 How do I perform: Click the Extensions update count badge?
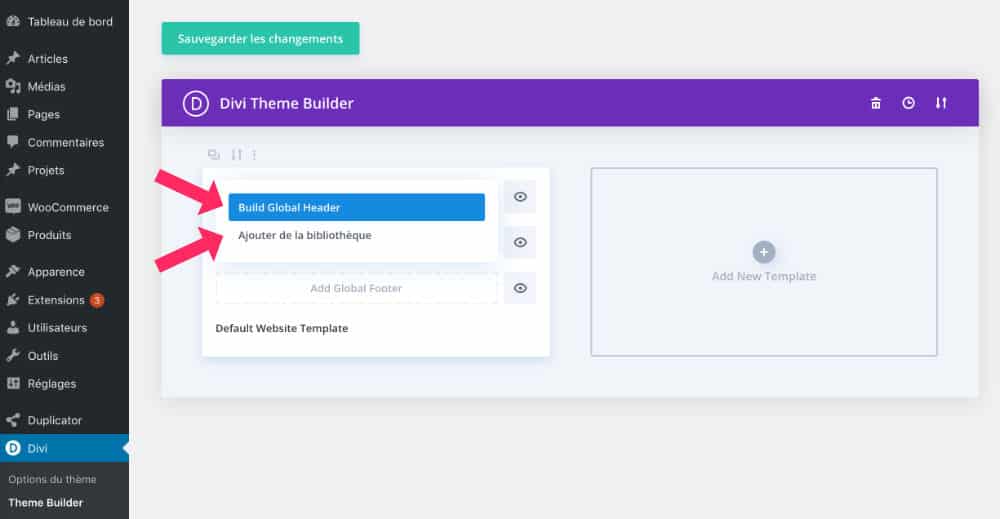(97, 300)
